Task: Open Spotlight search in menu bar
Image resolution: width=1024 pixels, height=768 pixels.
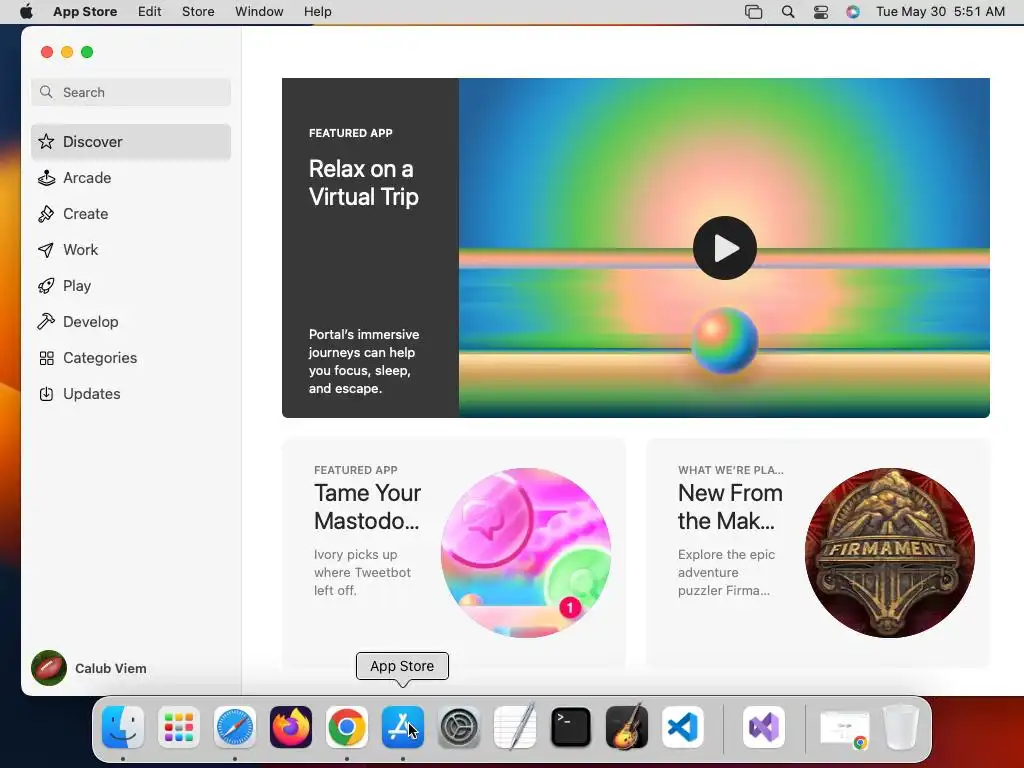Action: (788, 12)
